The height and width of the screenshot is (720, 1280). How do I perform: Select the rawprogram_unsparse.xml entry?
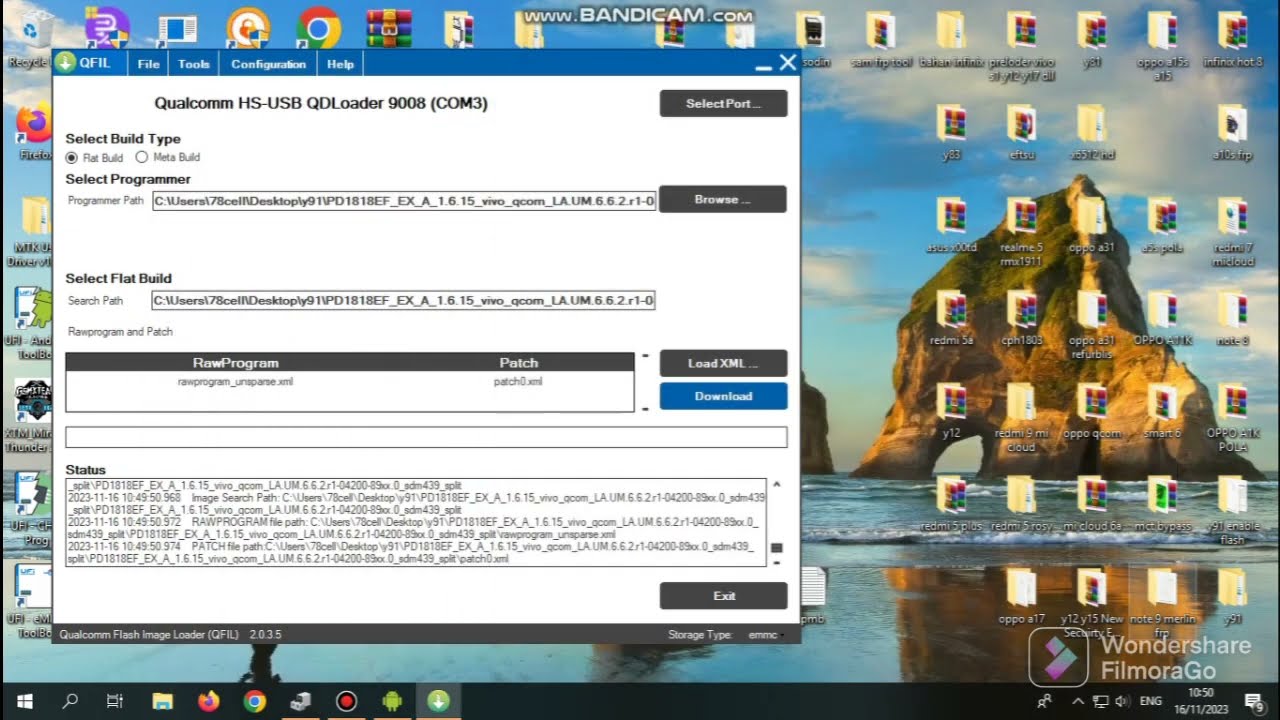[x=236, y=381]
